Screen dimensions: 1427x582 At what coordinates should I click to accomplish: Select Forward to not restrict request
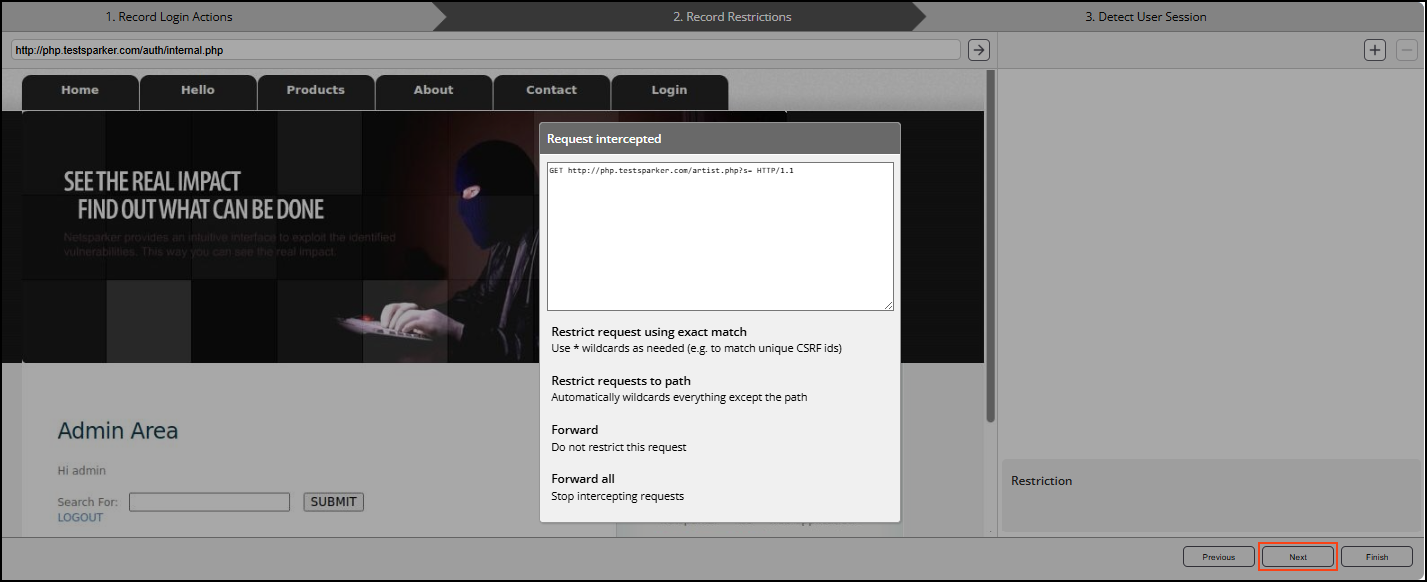pos(575,430)
